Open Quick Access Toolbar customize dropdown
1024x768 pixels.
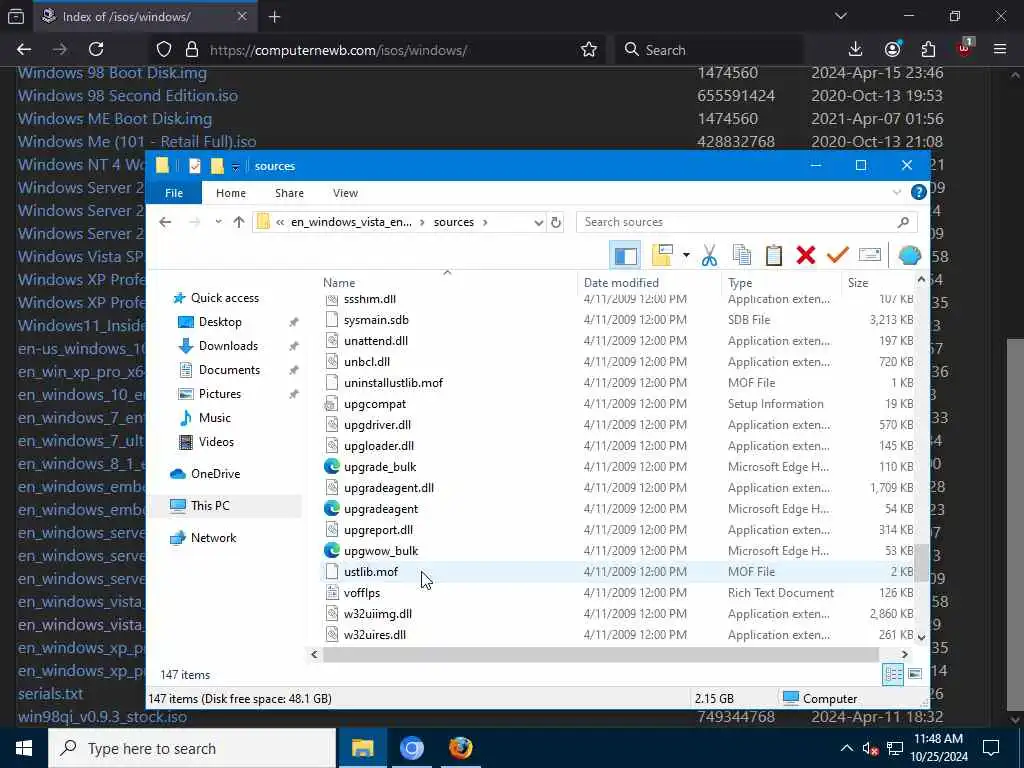tap(235, 167)
